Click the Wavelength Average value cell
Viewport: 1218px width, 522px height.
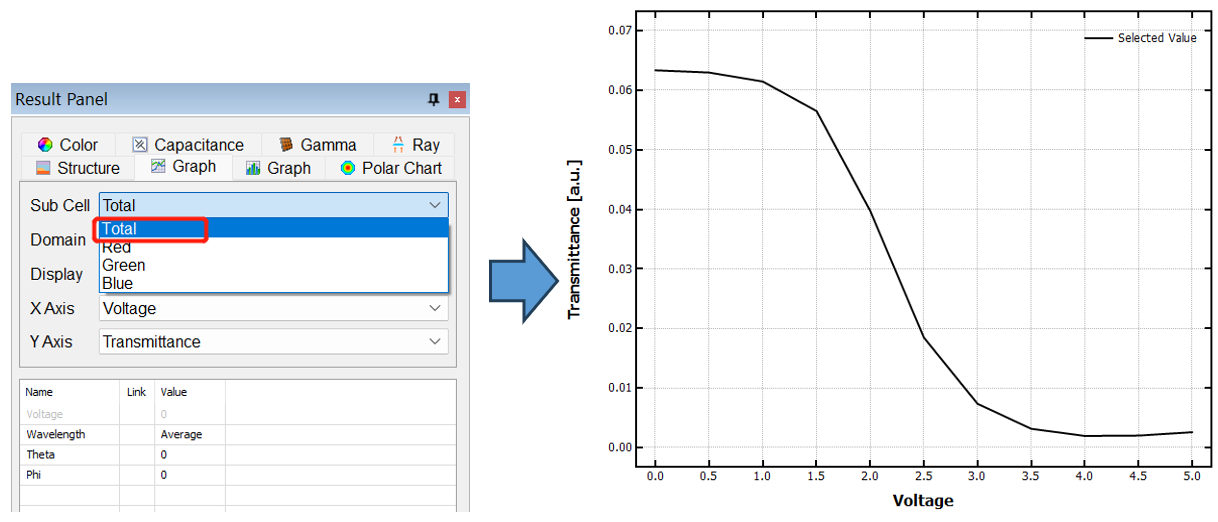189,435
